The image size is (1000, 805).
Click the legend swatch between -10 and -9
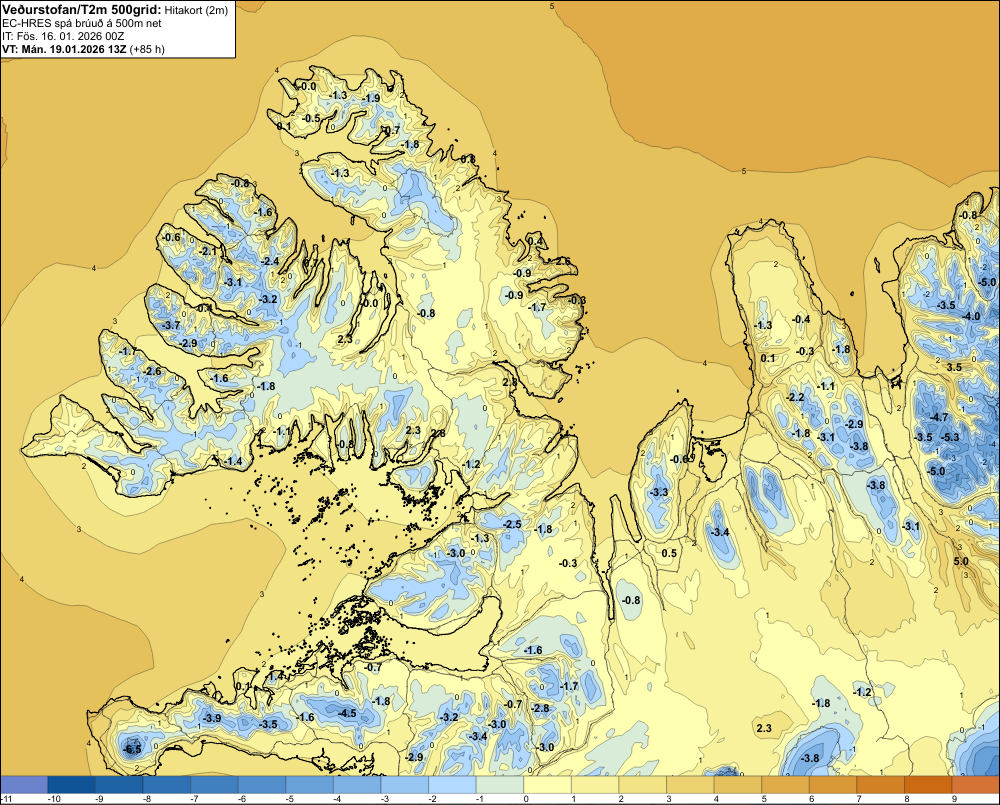coord(71,785)
